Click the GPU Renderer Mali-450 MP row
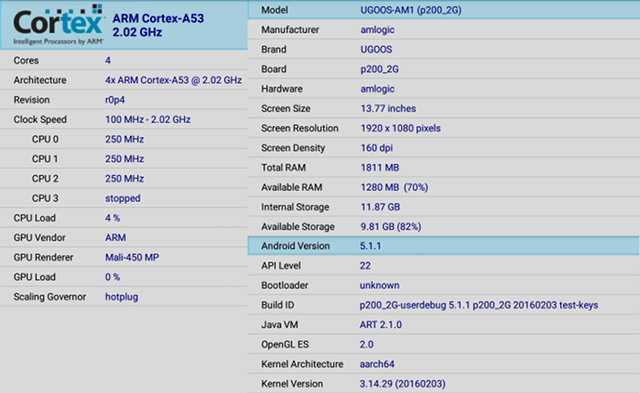 (x=124, y=257)
